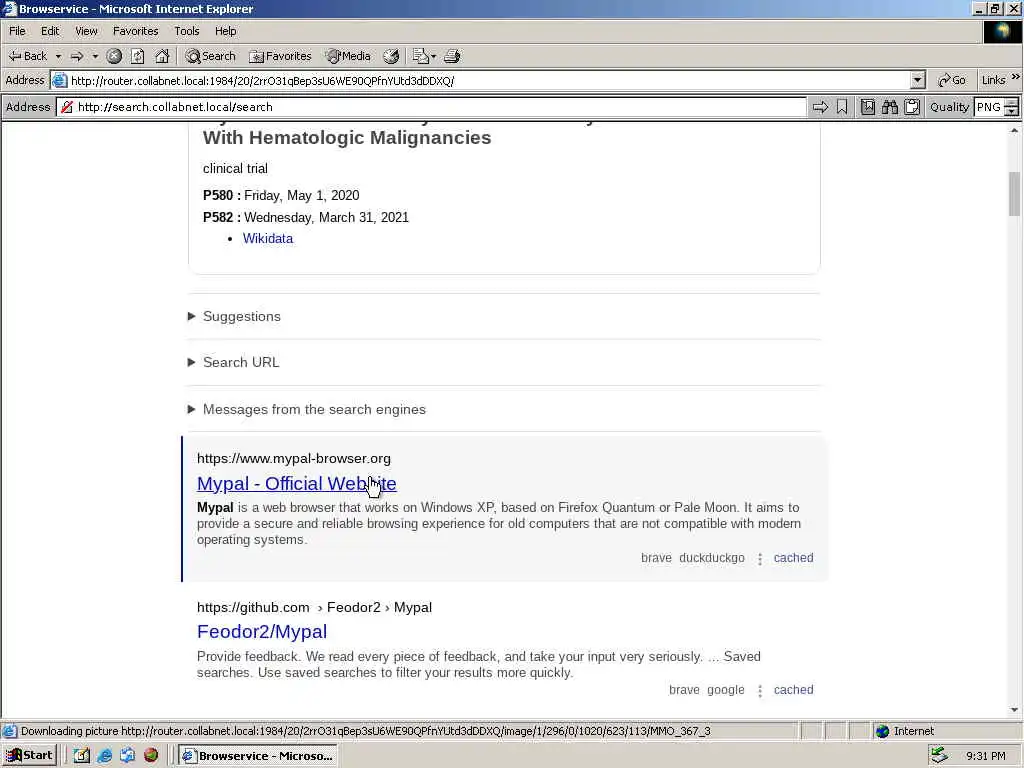Click the IE Forward arrow

coord(77,56)
